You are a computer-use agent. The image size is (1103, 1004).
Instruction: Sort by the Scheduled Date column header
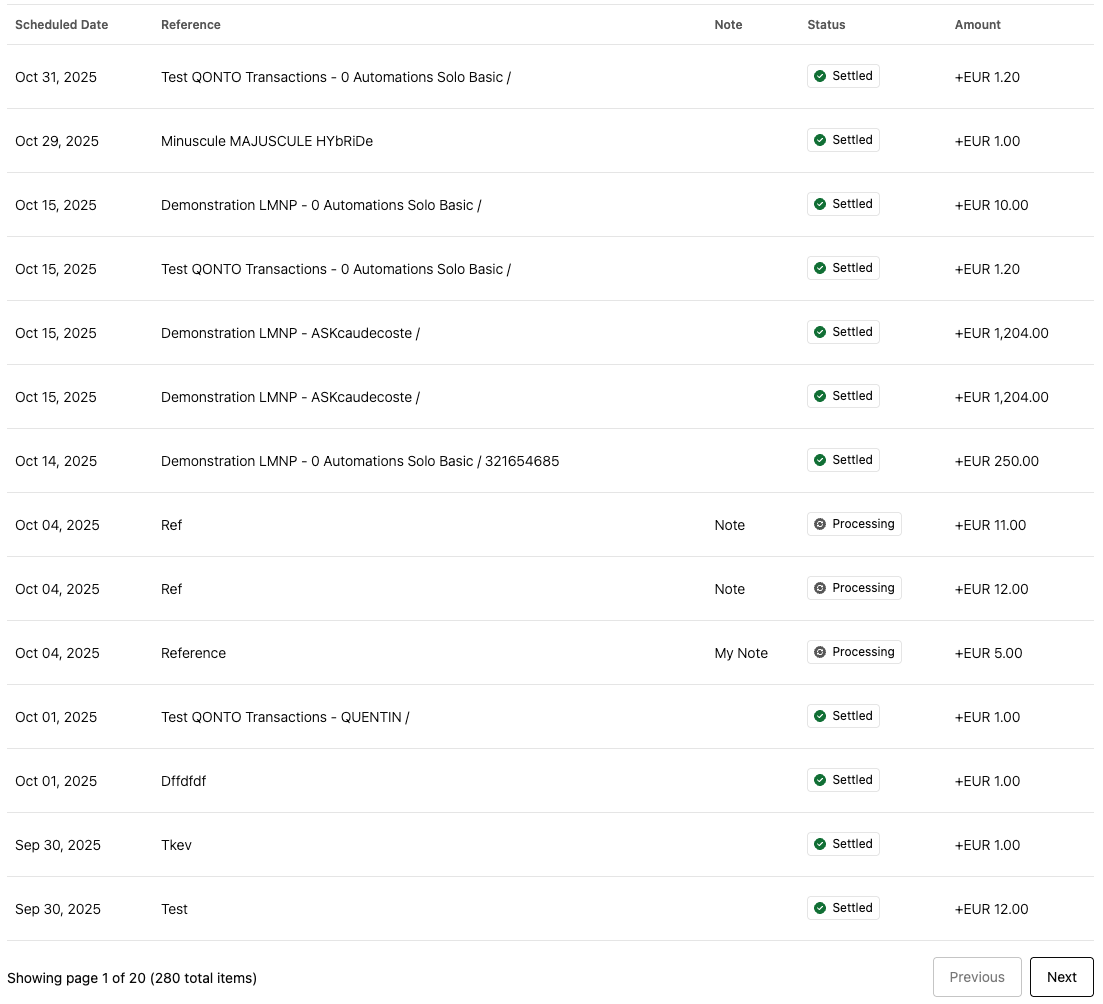pyautogui.click(x=61, y=24)
